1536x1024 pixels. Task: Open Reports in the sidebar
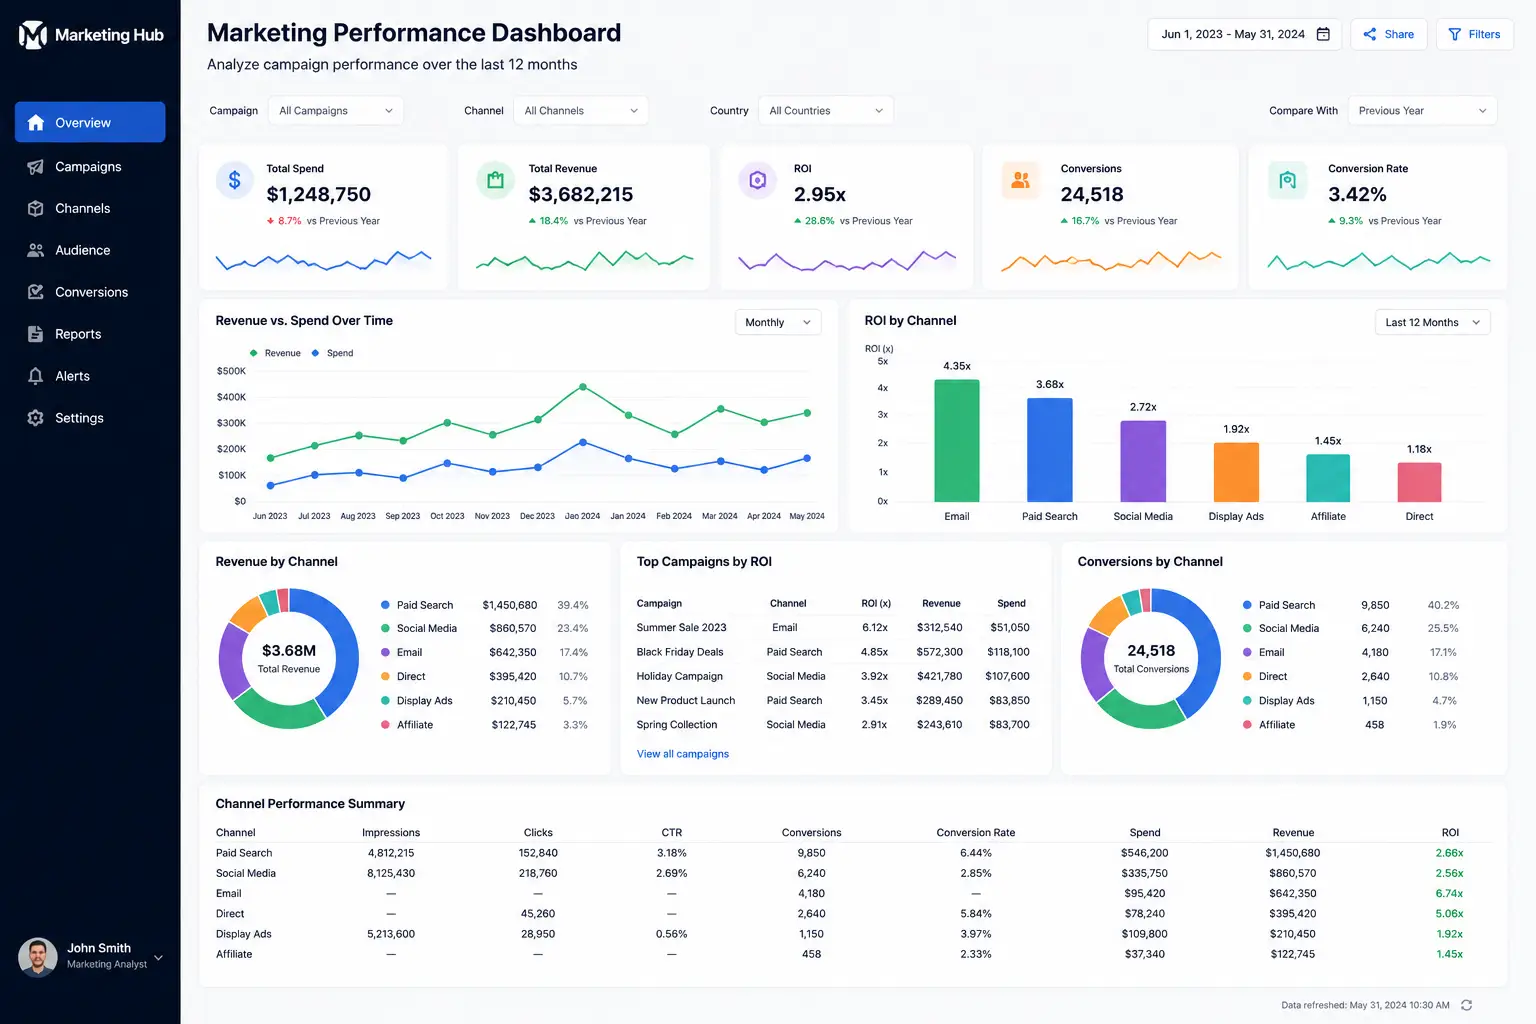click(90, 334)
